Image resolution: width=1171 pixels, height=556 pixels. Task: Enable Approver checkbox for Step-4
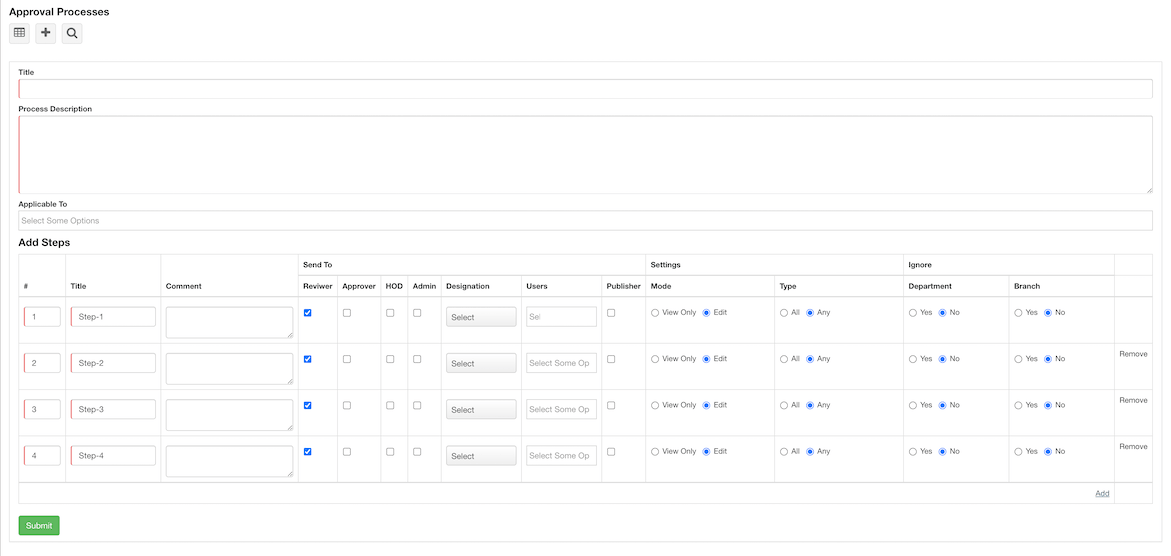click(347, 452)
